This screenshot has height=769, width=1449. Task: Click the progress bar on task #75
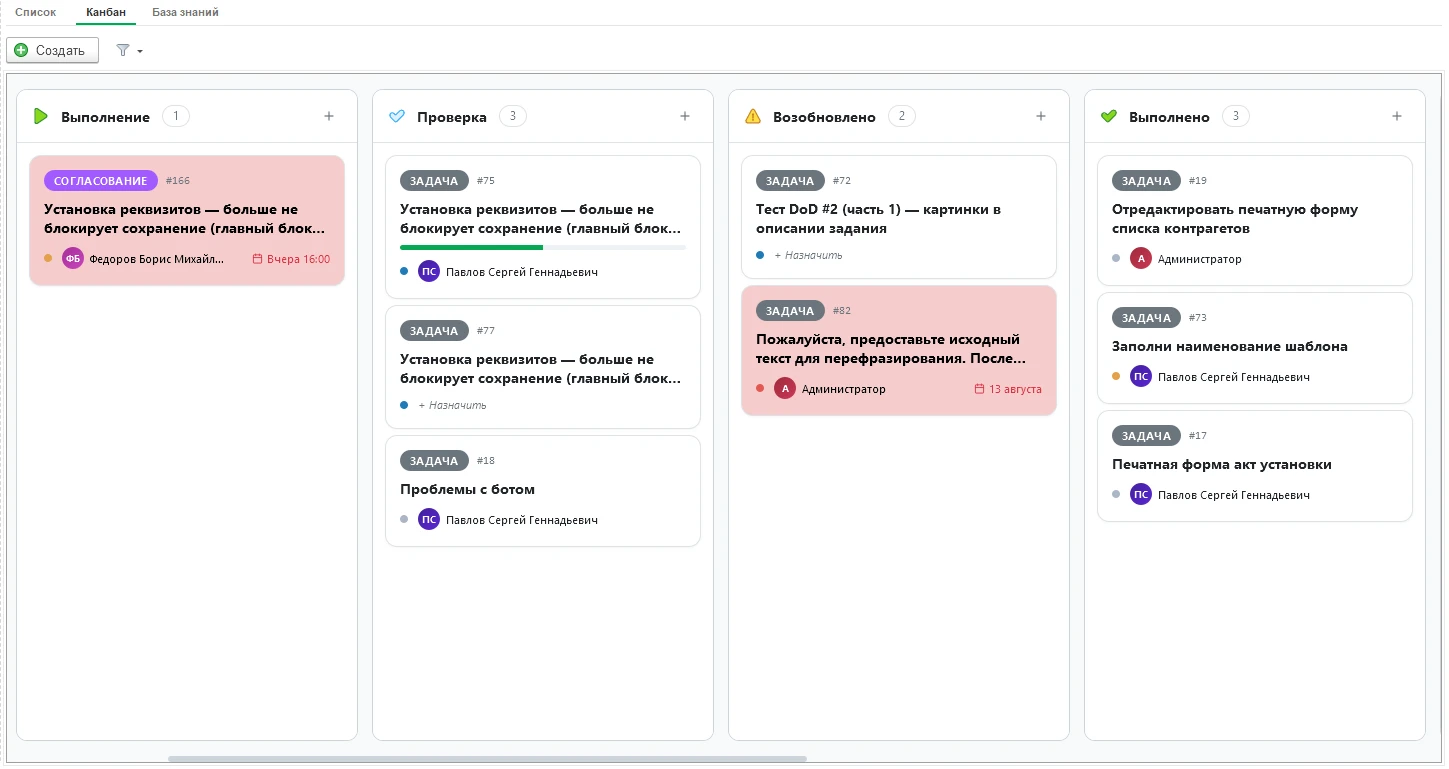coord(543,247)
